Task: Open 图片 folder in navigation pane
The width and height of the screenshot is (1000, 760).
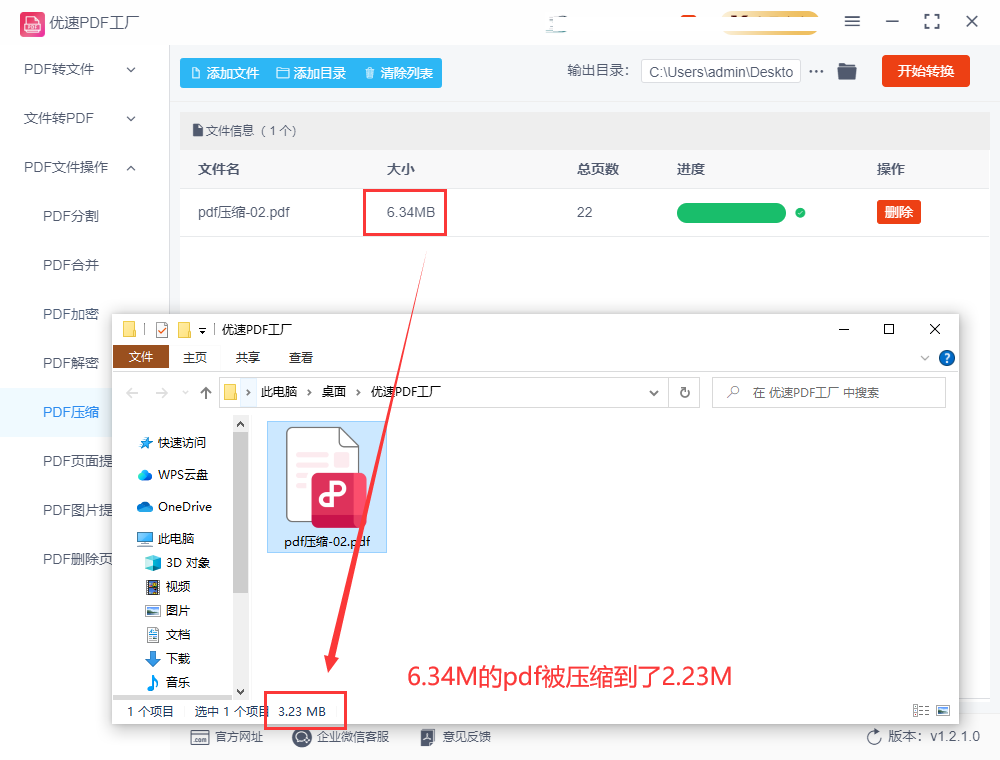Action: pyautogui.click(x=168, y=611)
